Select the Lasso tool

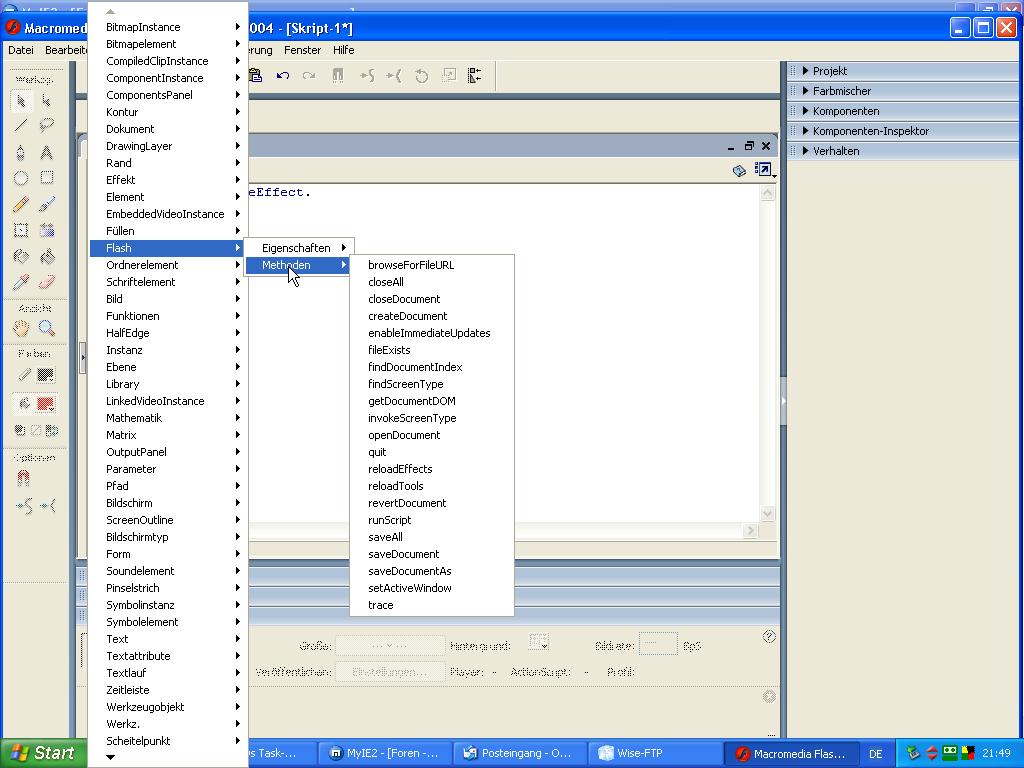pyautogui.click(x=46, y=125)
